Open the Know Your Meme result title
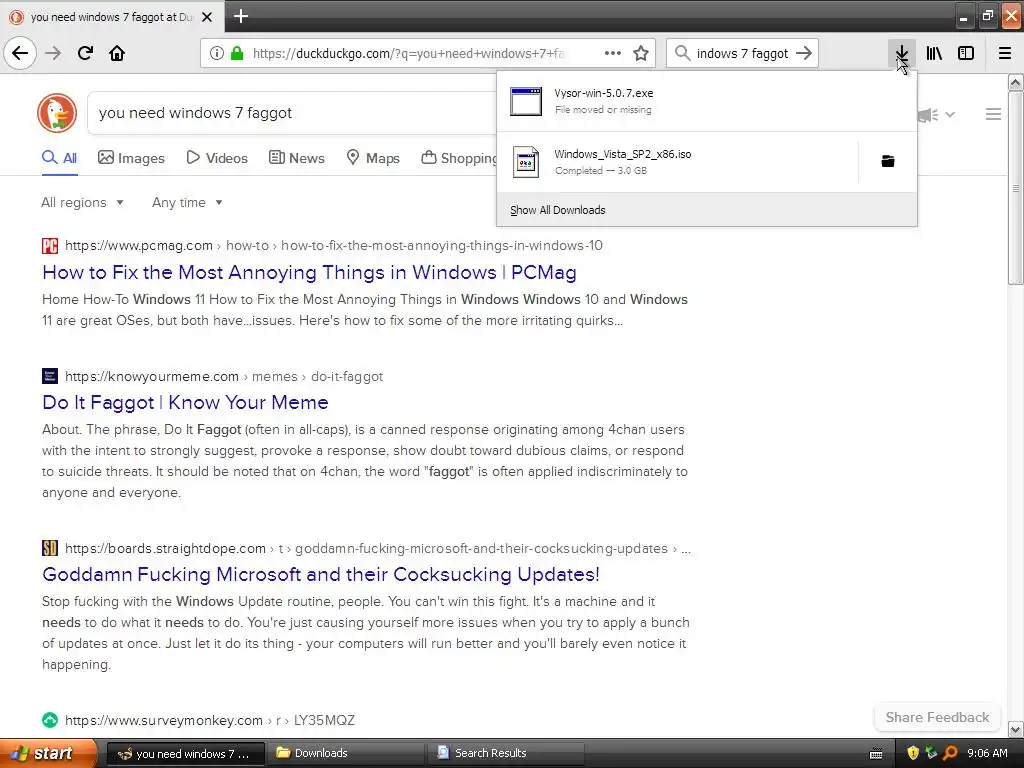 pyautogui.click(x=185, y=402)
